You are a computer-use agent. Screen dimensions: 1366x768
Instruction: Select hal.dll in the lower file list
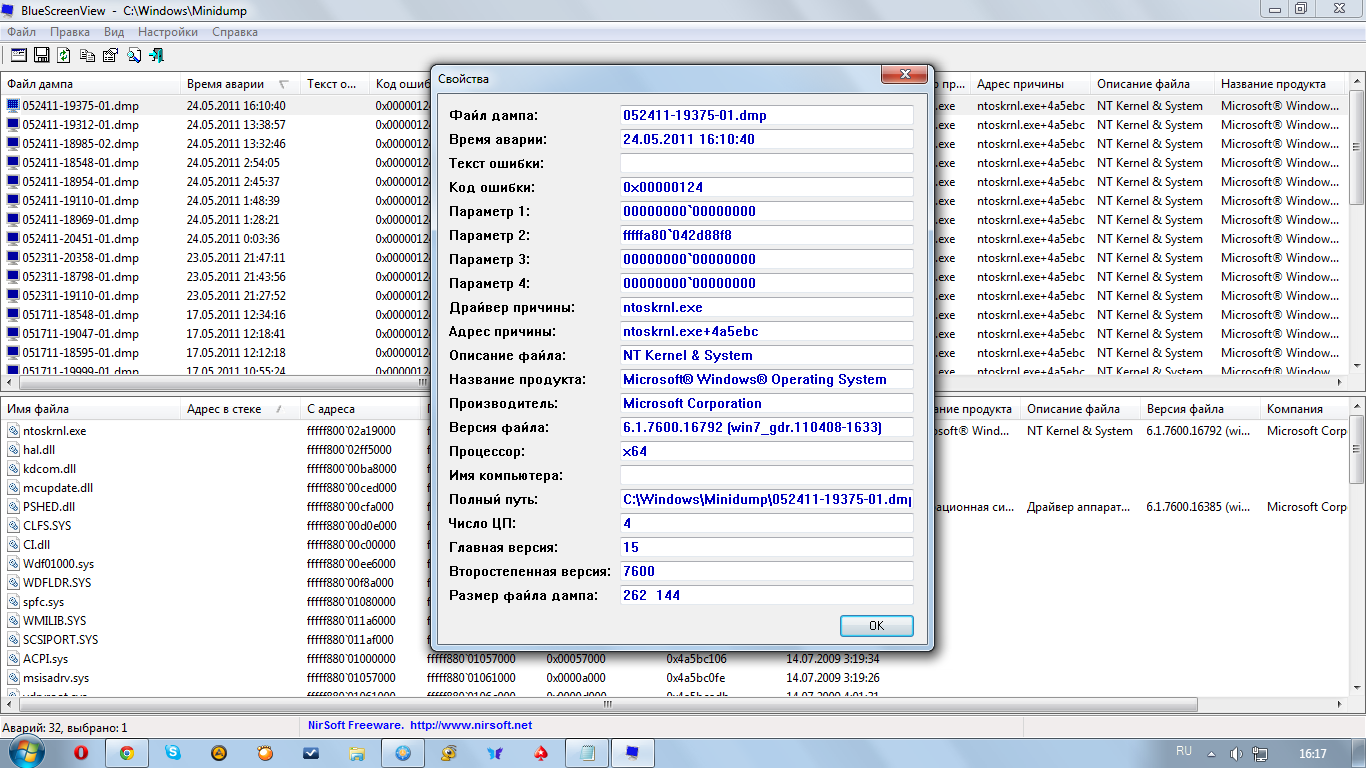[x=39, y=450]
